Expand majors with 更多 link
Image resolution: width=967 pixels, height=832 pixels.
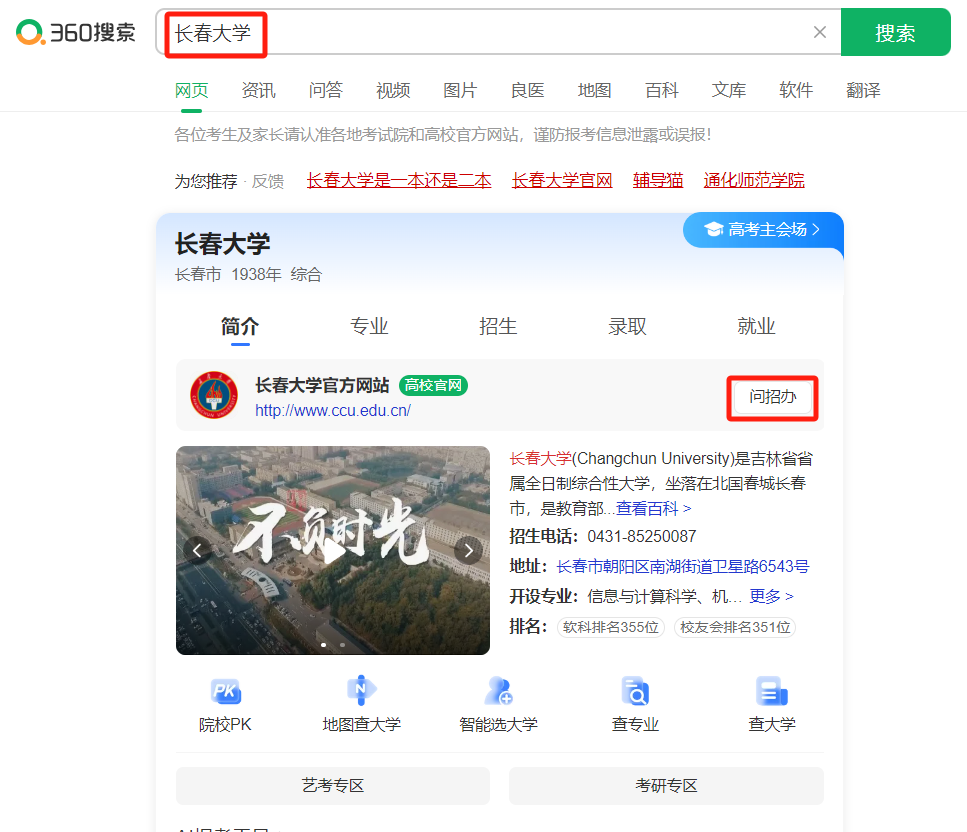[x=772, y=596]
